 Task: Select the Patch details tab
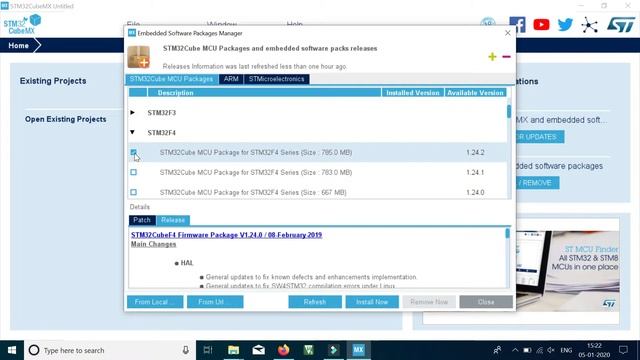point(142,220)
